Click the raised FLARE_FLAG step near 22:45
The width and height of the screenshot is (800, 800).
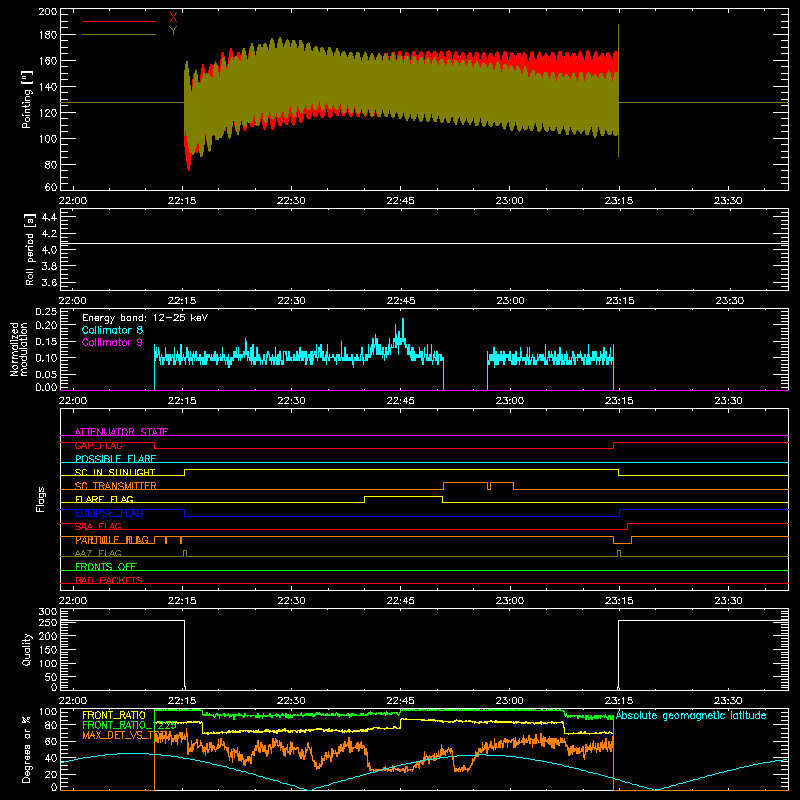[403, 496]
